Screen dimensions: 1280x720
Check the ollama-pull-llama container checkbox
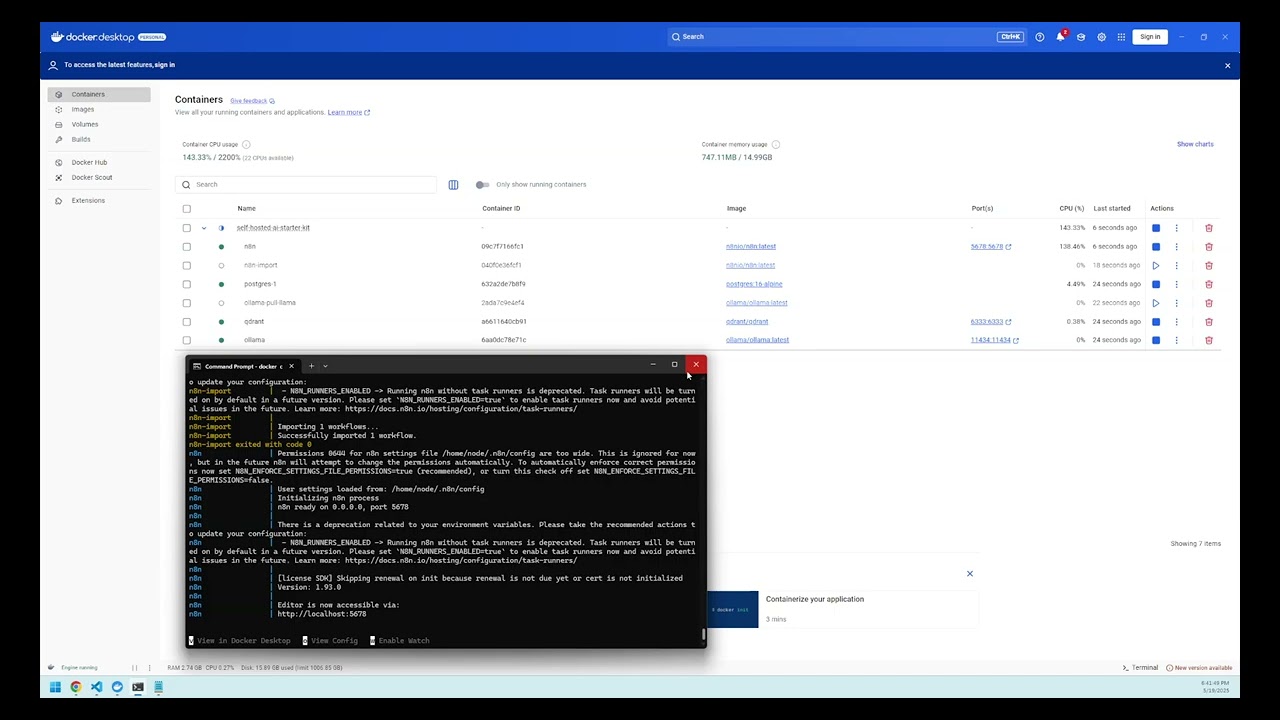click(x=186, y=303)
